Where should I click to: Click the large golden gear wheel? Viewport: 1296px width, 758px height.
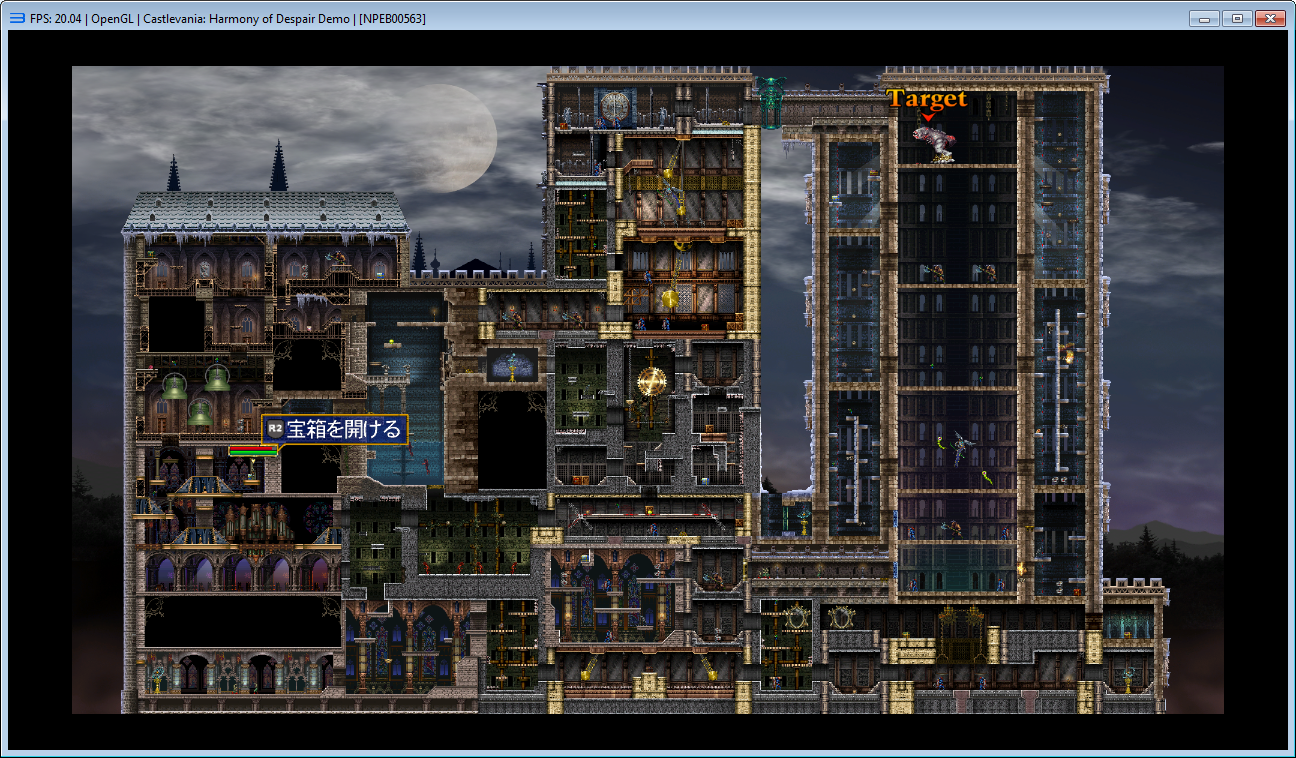click(652, 381)
